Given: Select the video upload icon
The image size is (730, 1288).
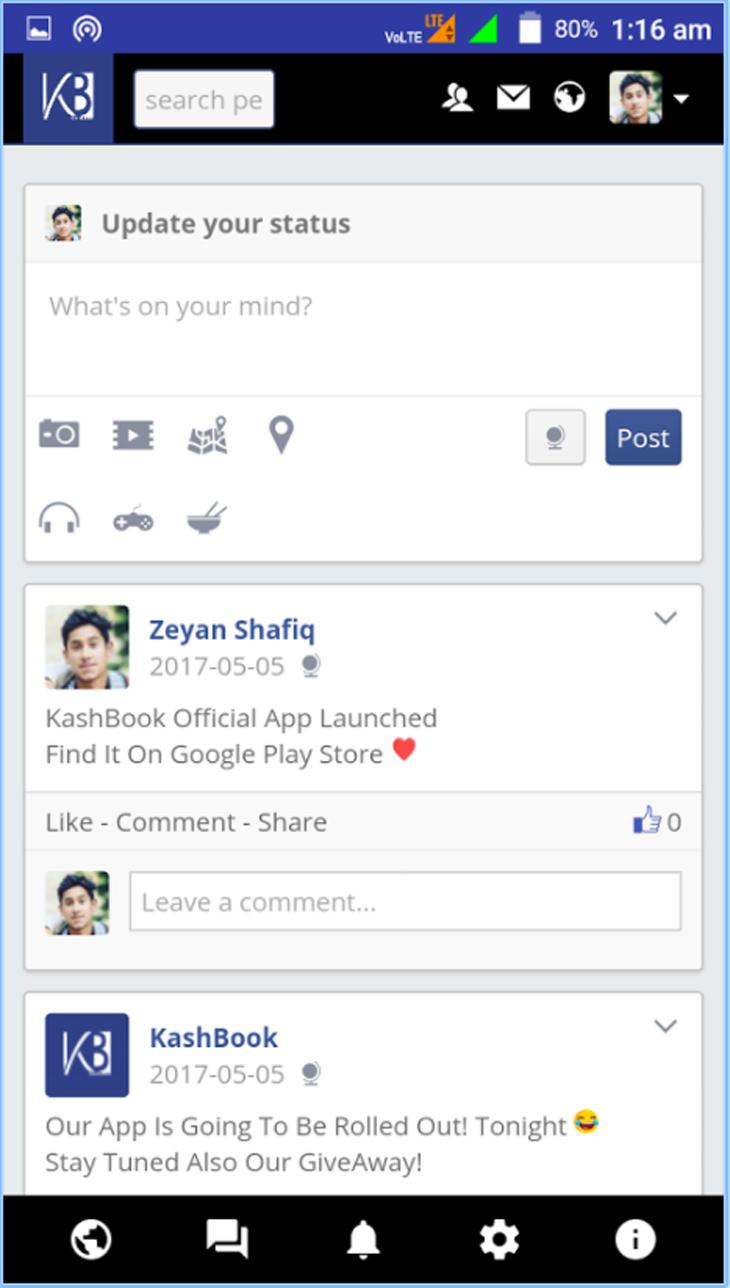Looking at the screenshot, I should pyautogui.click(x=133, y=435).
